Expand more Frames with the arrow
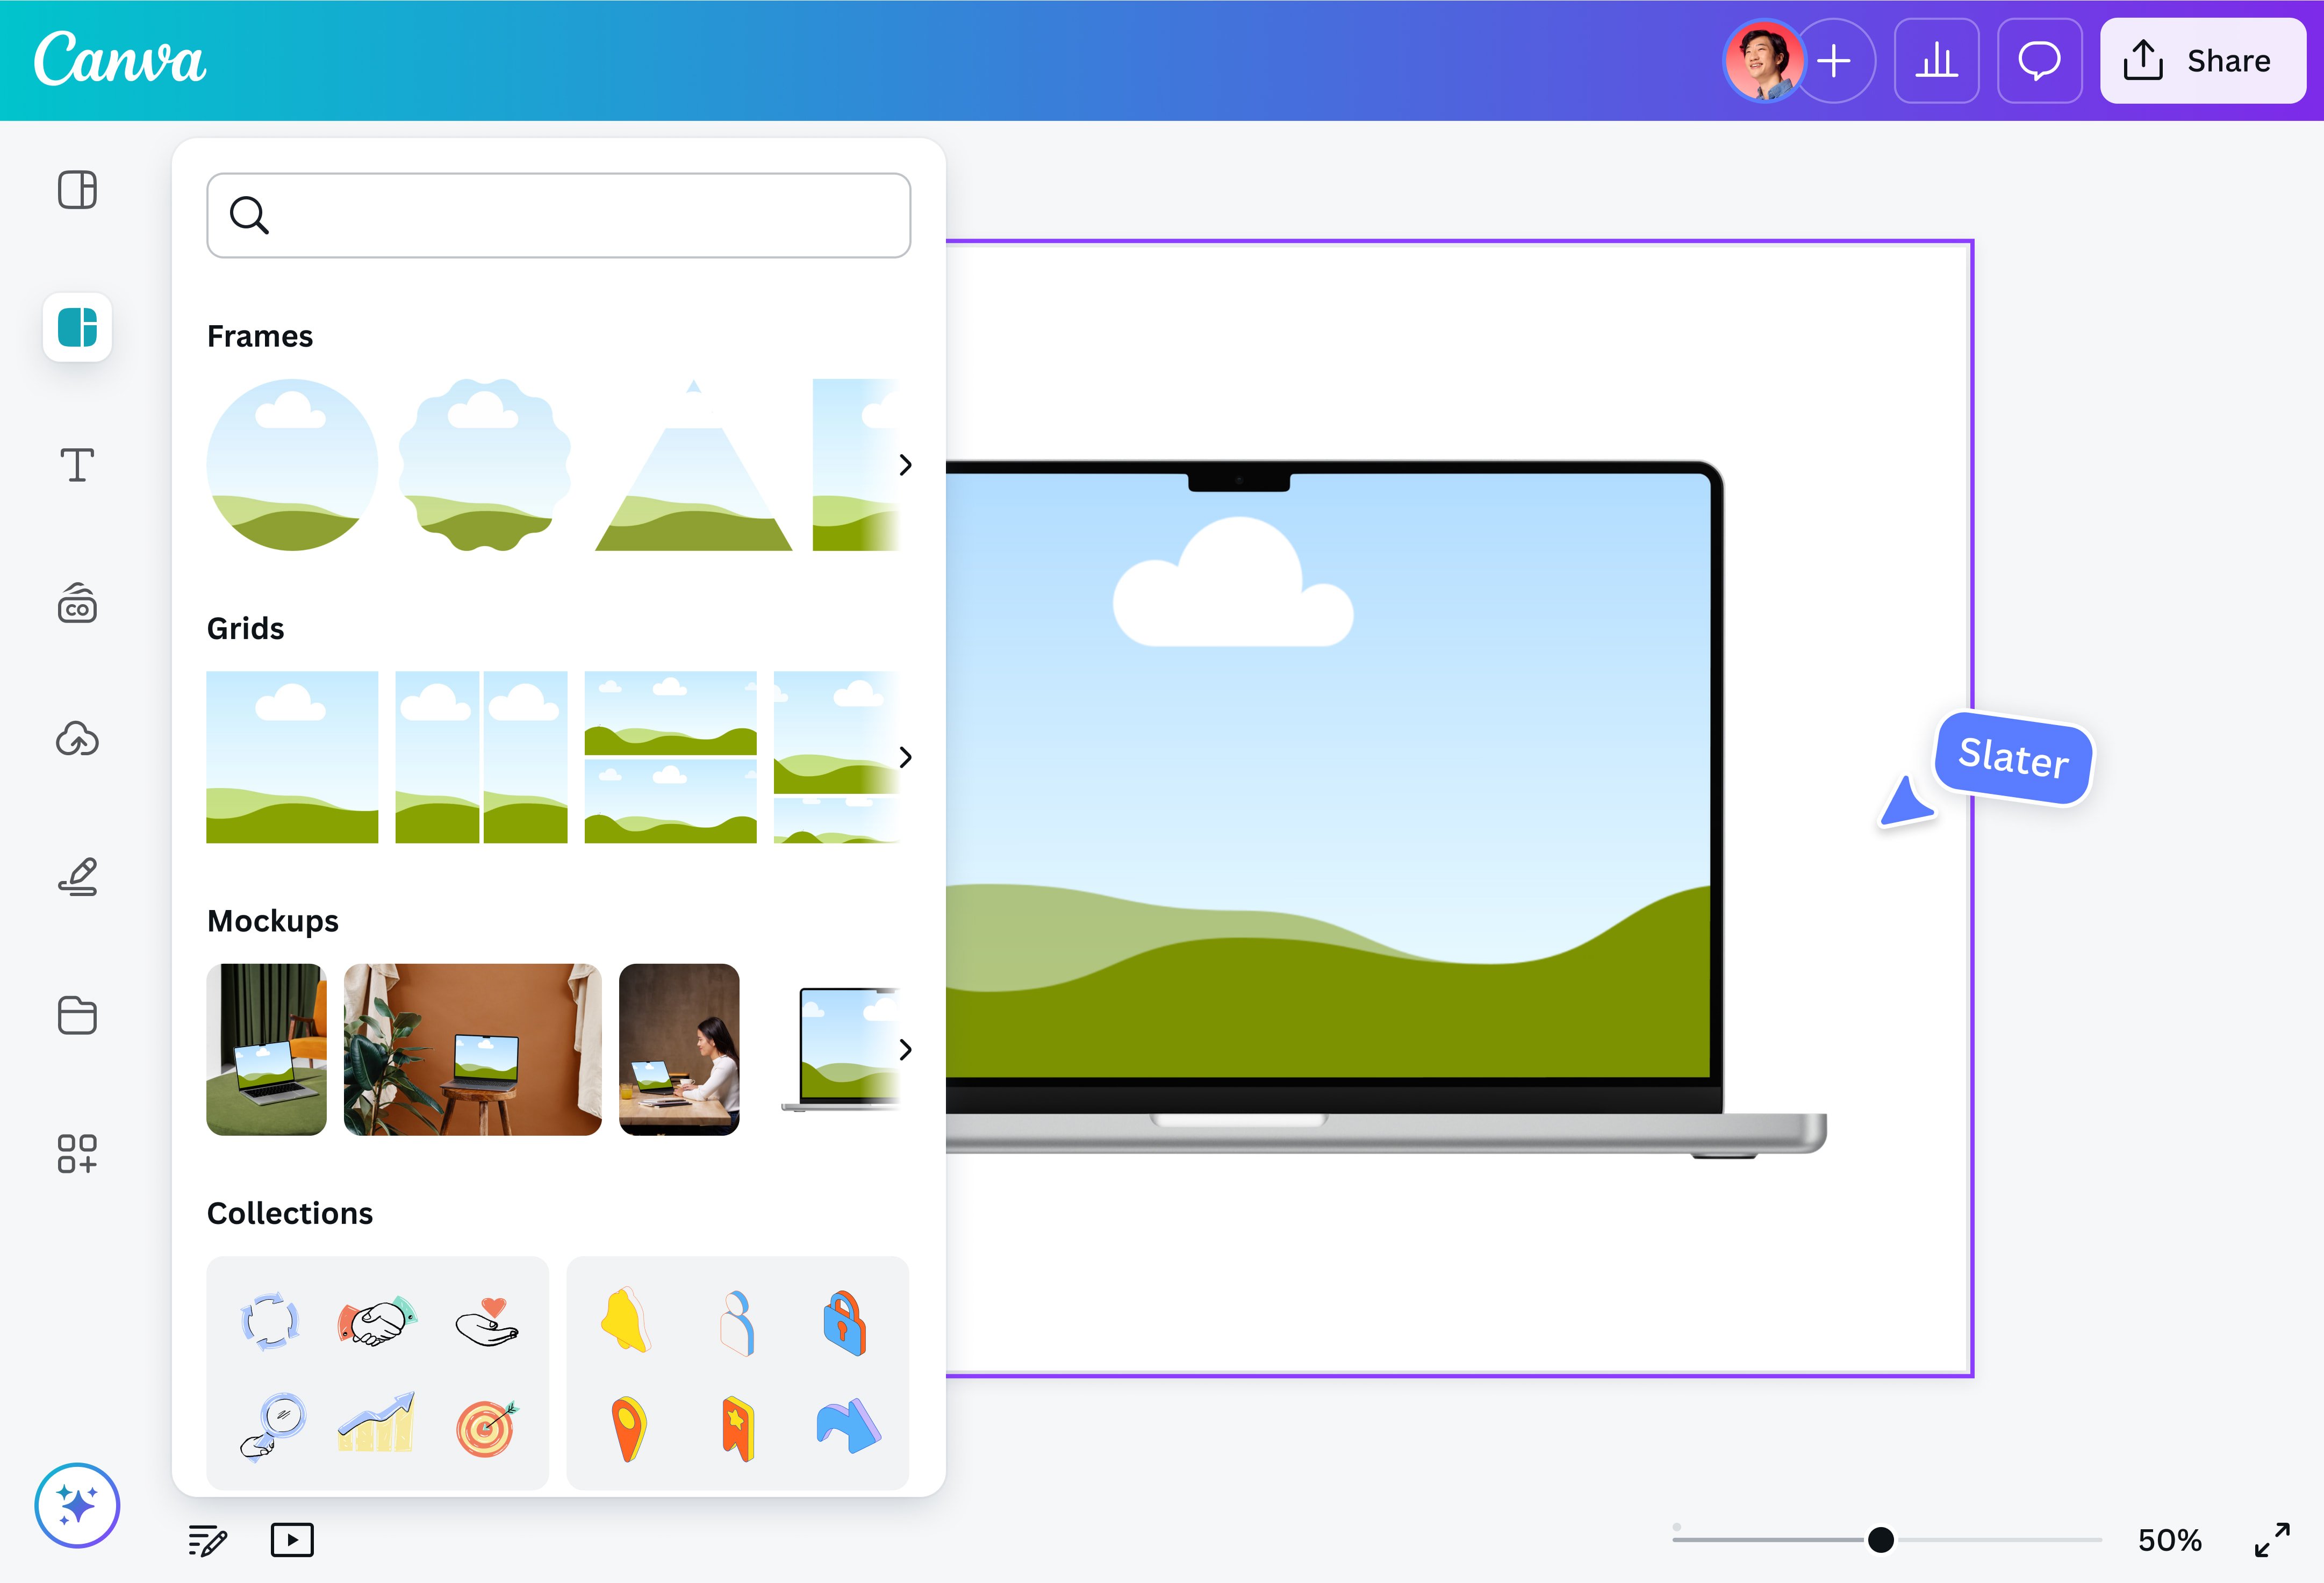The width and height of the screenshot is (2324, 1583). 905,465
